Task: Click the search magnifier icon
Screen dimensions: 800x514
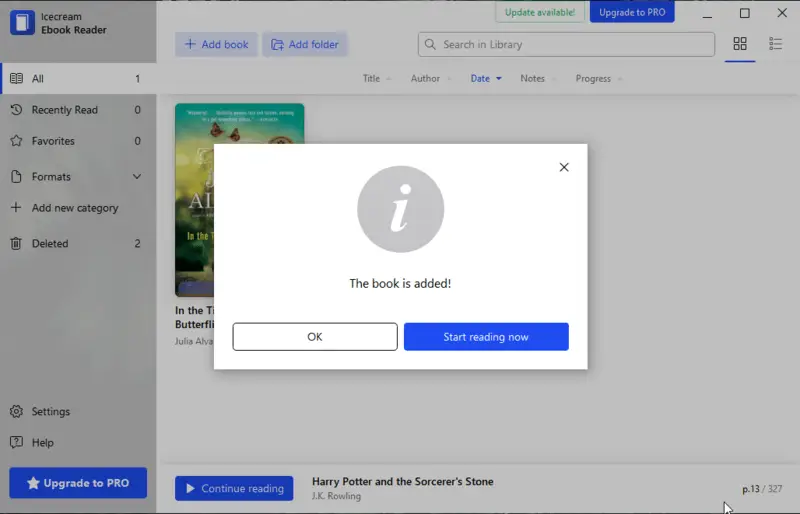Action: (x=430, y=44)
